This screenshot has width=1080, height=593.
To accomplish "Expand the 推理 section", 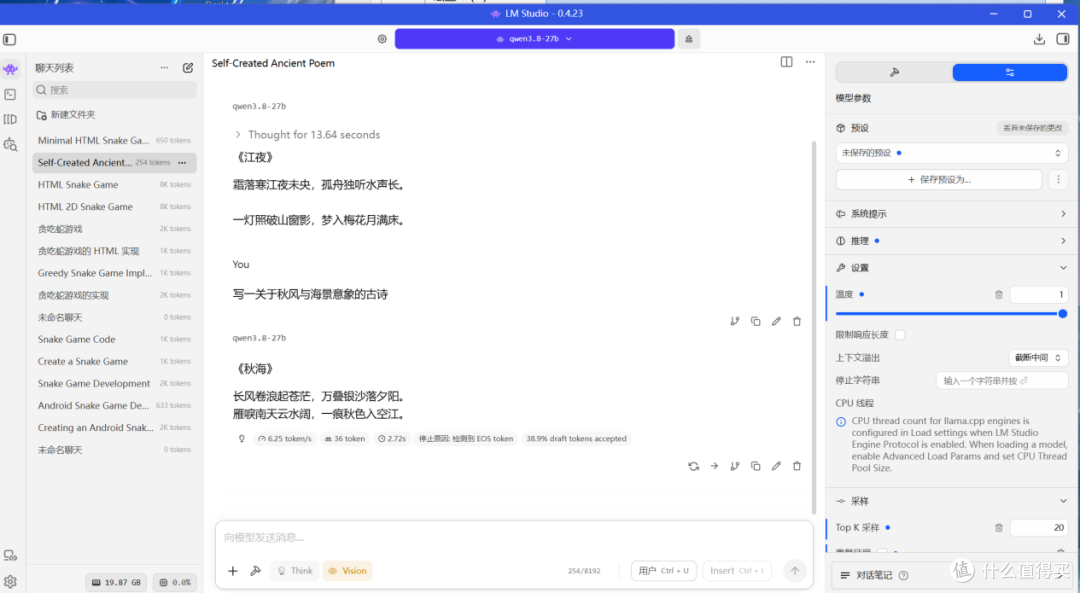I will tap(952, 241).
